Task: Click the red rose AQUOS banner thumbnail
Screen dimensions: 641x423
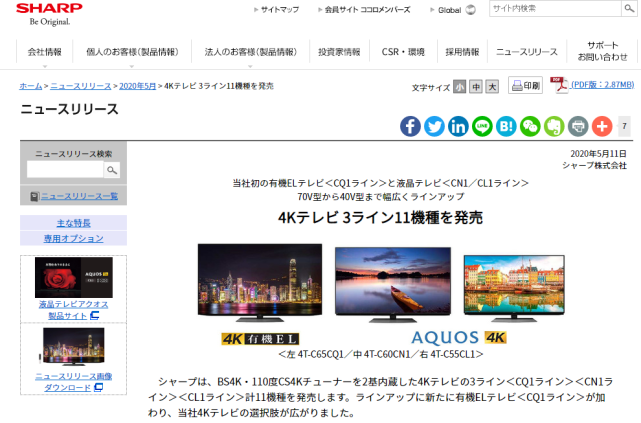Action: (x=74, y=278)
